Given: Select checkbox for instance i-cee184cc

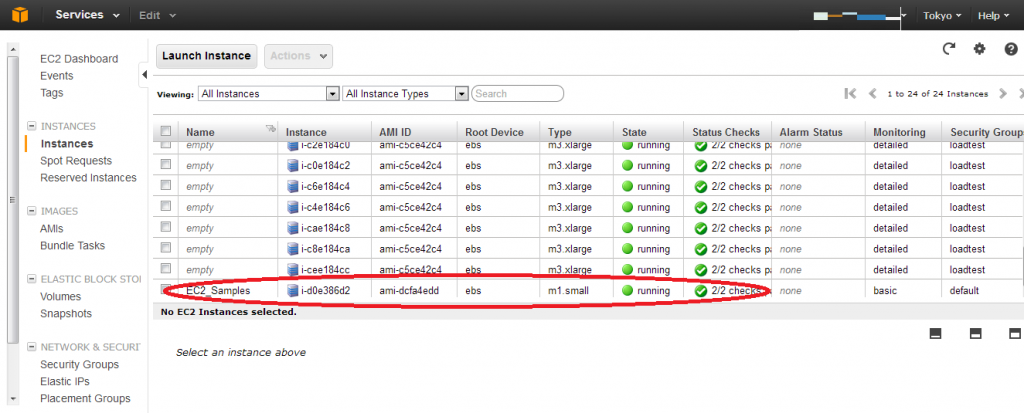Looking at the screenshot, I should click(x=166, y=269).
